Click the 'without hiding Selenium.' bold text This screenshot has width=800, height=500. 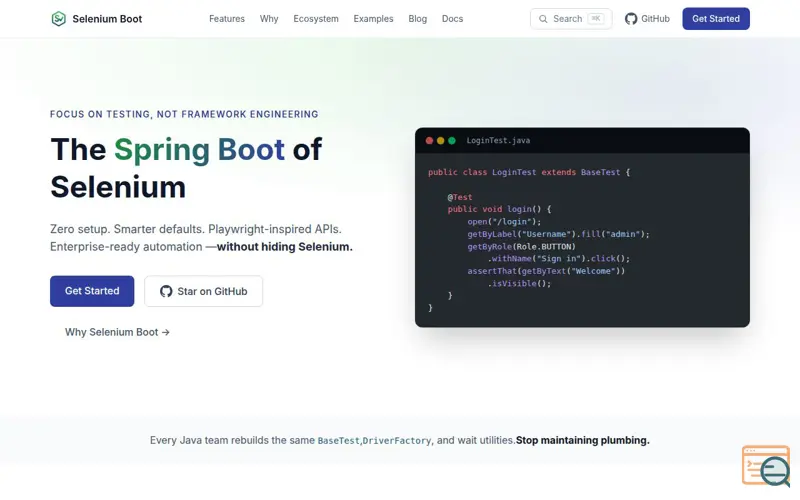(285, 247)
